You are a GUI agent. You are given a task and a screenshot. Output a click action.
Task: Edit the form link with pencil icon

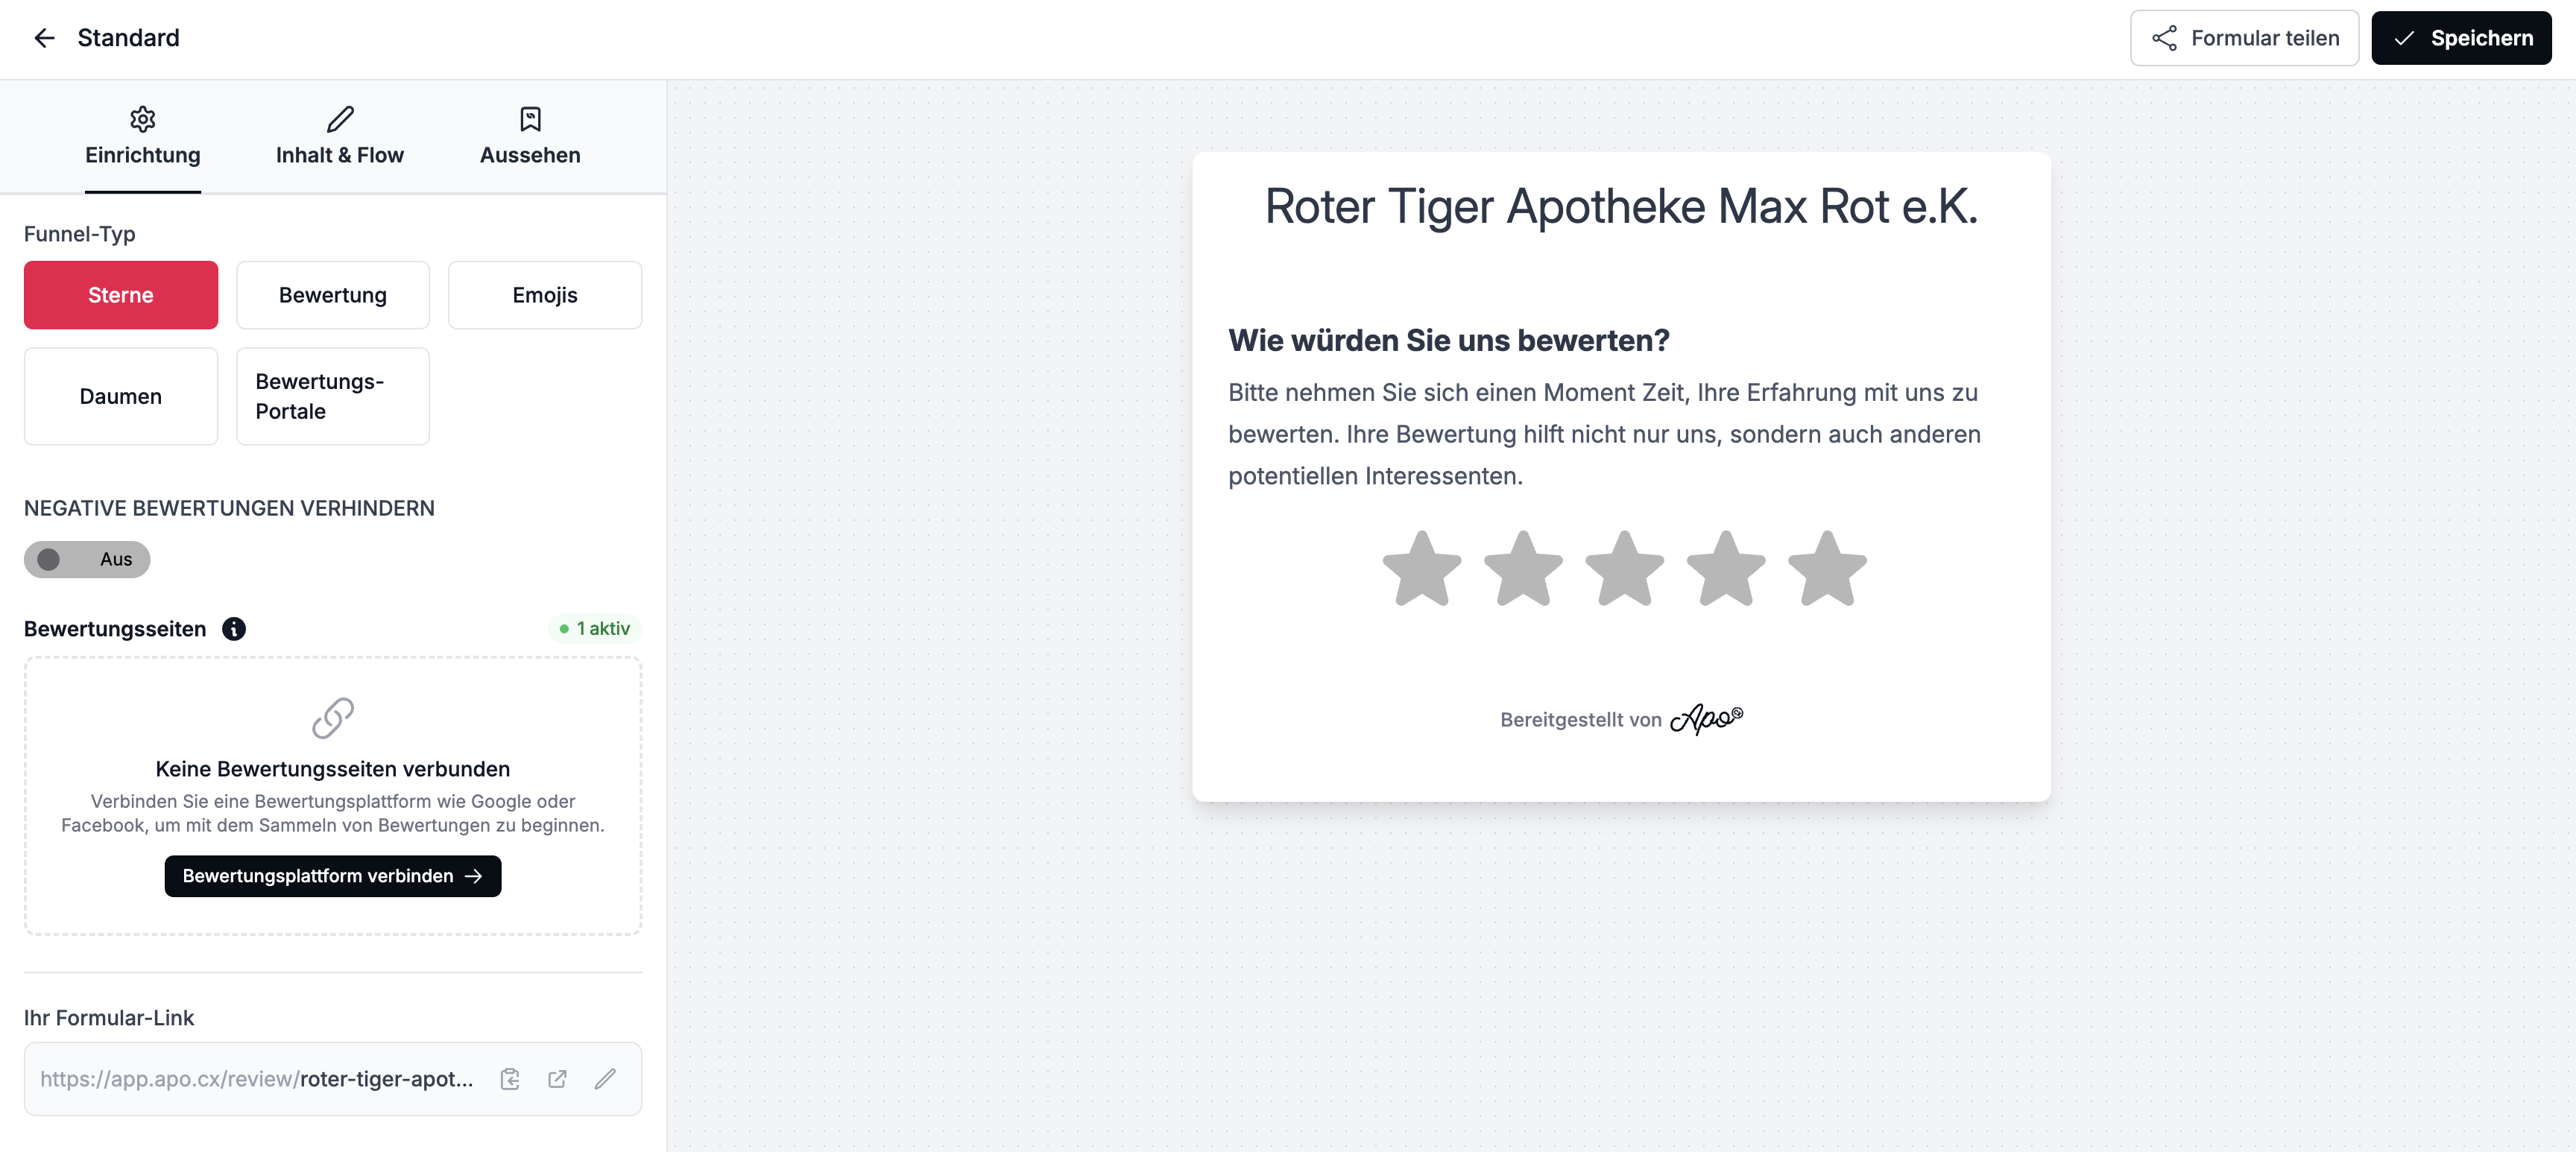pos(605,1079)
